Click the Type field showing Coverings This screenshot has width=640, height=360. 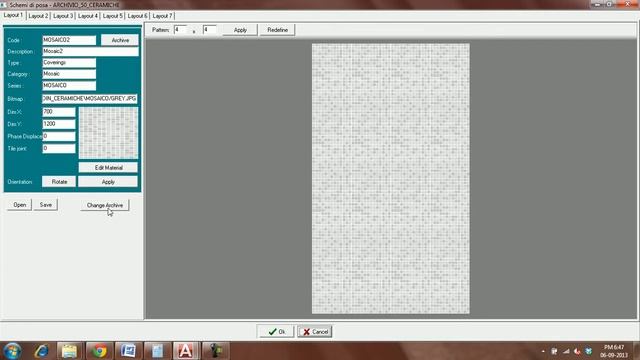(x=69, y=63)
